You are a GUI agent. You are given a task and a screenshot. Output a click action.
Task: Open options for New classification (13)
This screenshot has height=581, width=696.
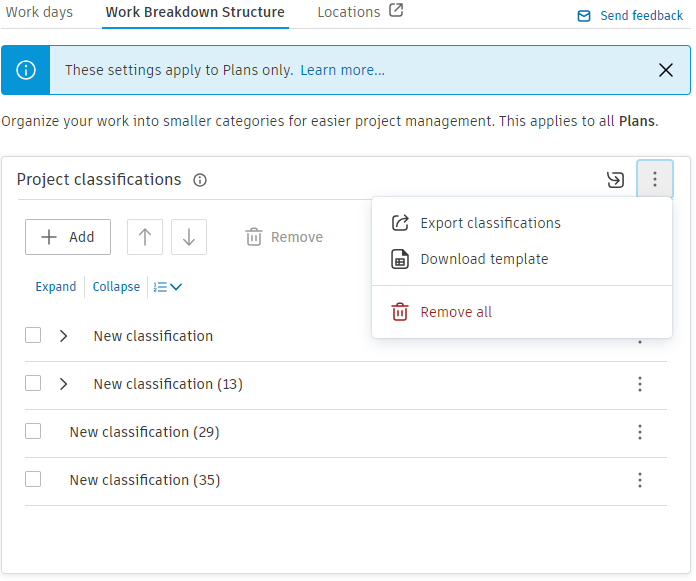coord(640,384)
